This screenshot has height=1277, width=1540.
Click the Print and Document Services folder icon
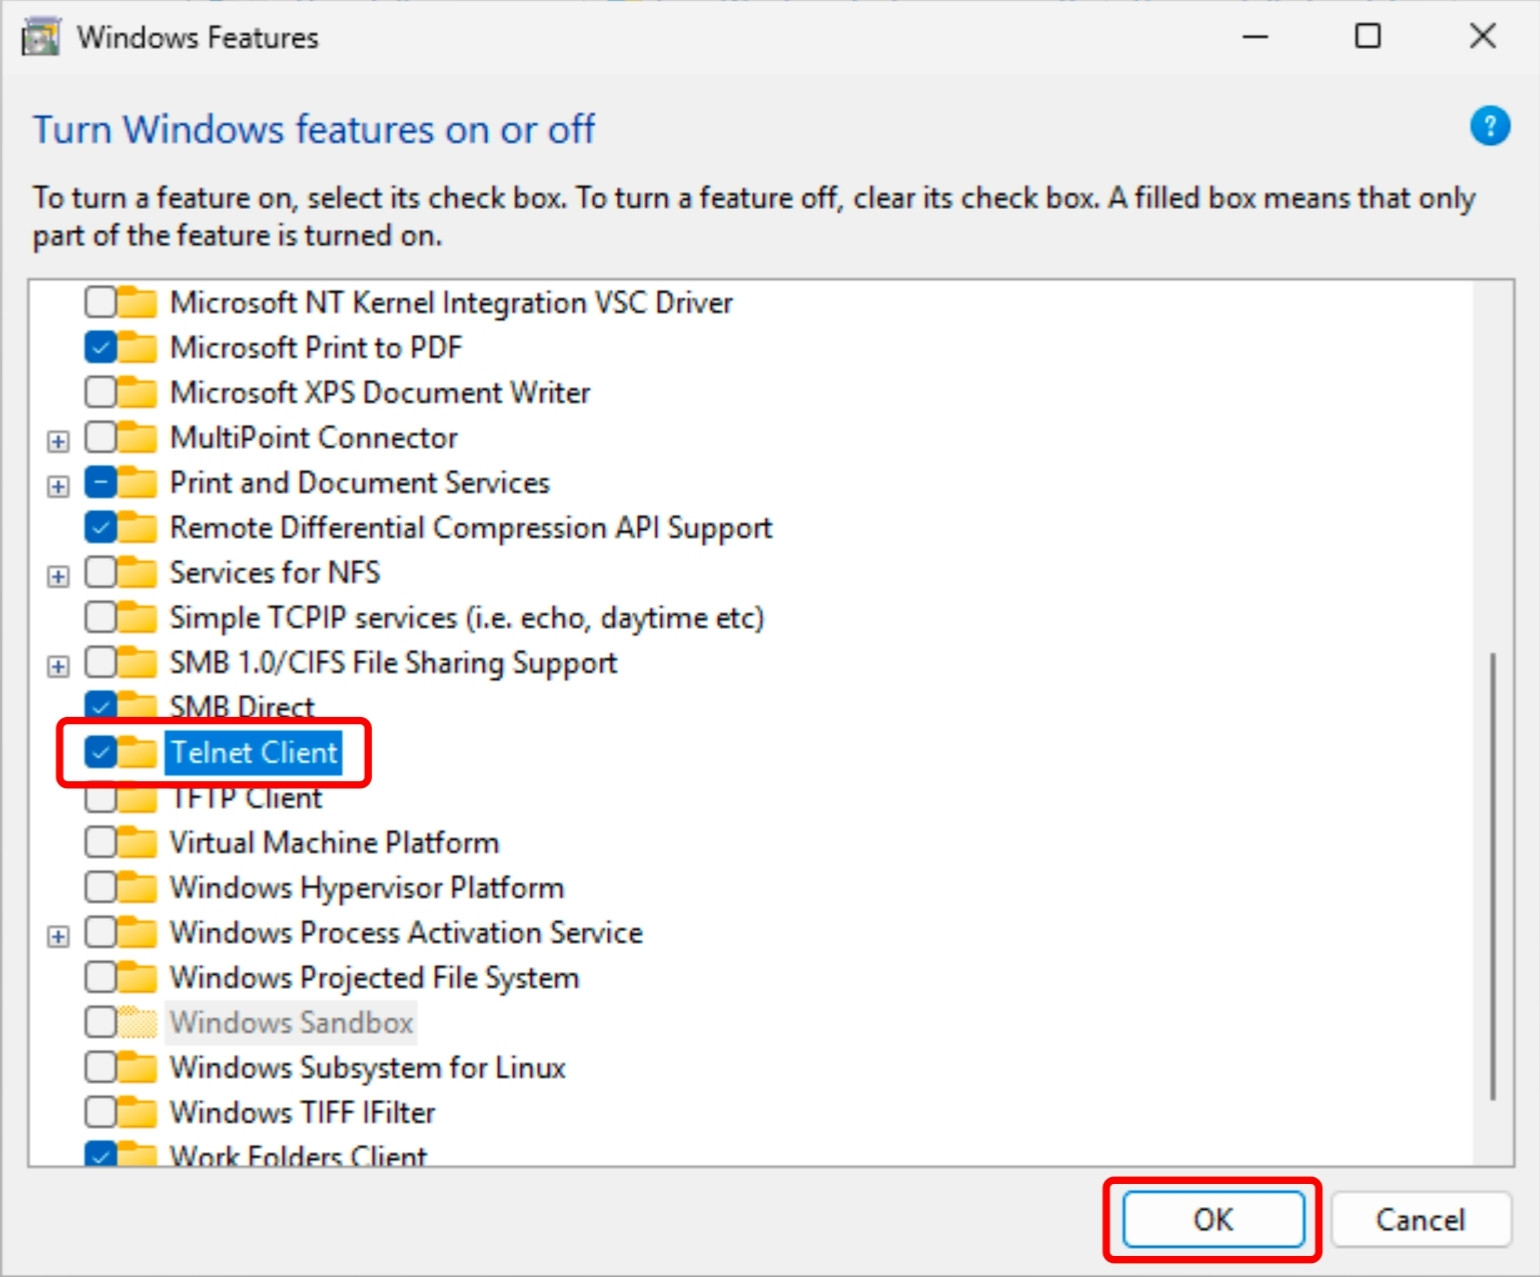[136, 482]
